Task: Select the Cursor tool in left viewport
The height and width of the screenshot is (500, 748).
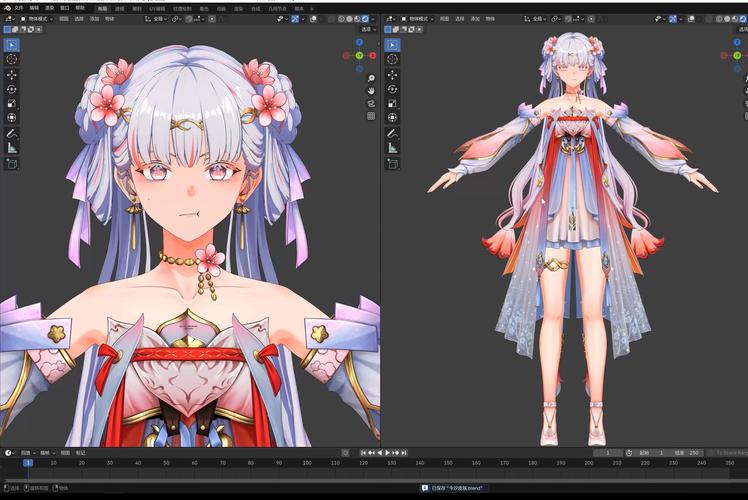Action: tap(11, 59)
